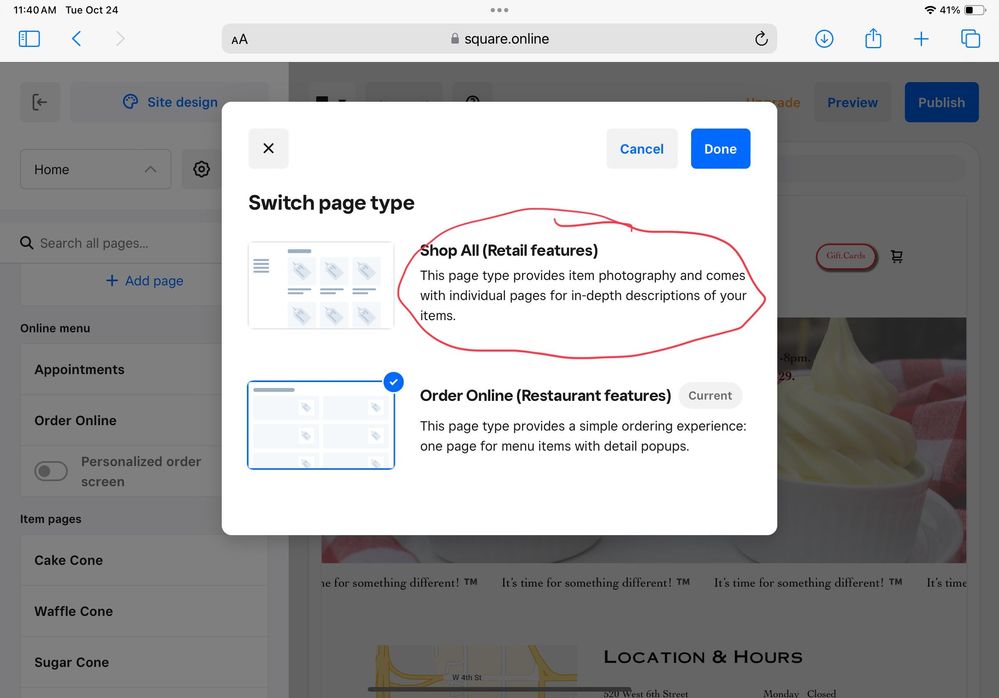Toggle the Personalized order screen switch
This screenshot has width=999, height=698.
51,471
